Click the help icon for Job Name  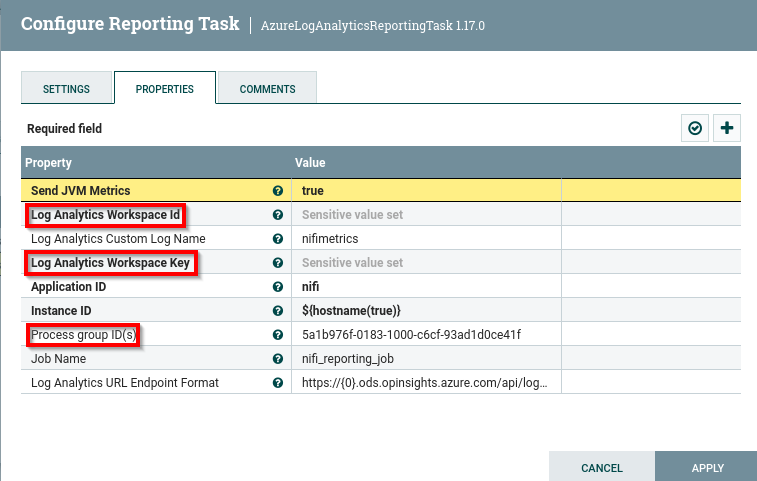(x=278, y=359)
